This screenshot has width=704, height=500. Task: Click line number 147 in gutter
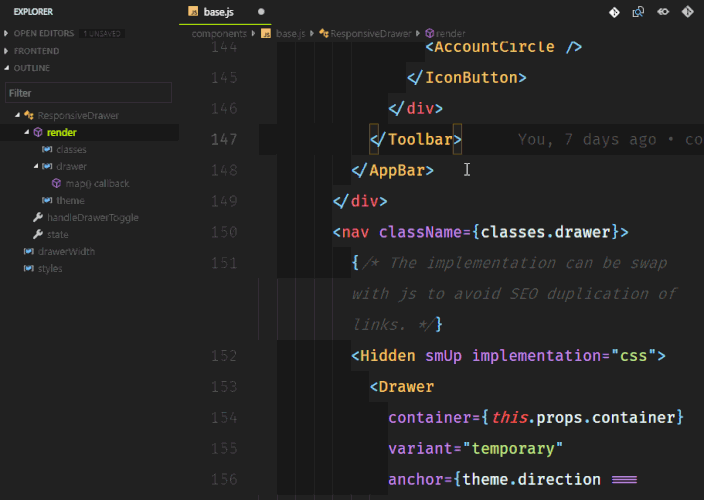click(x=224, y=140)
